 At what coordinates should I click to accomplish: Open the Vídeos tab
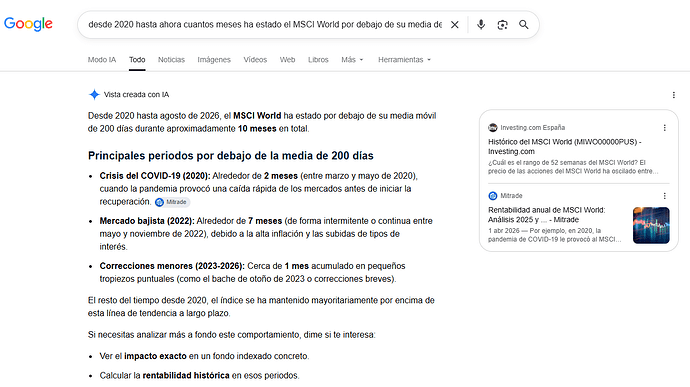(255, 59)
